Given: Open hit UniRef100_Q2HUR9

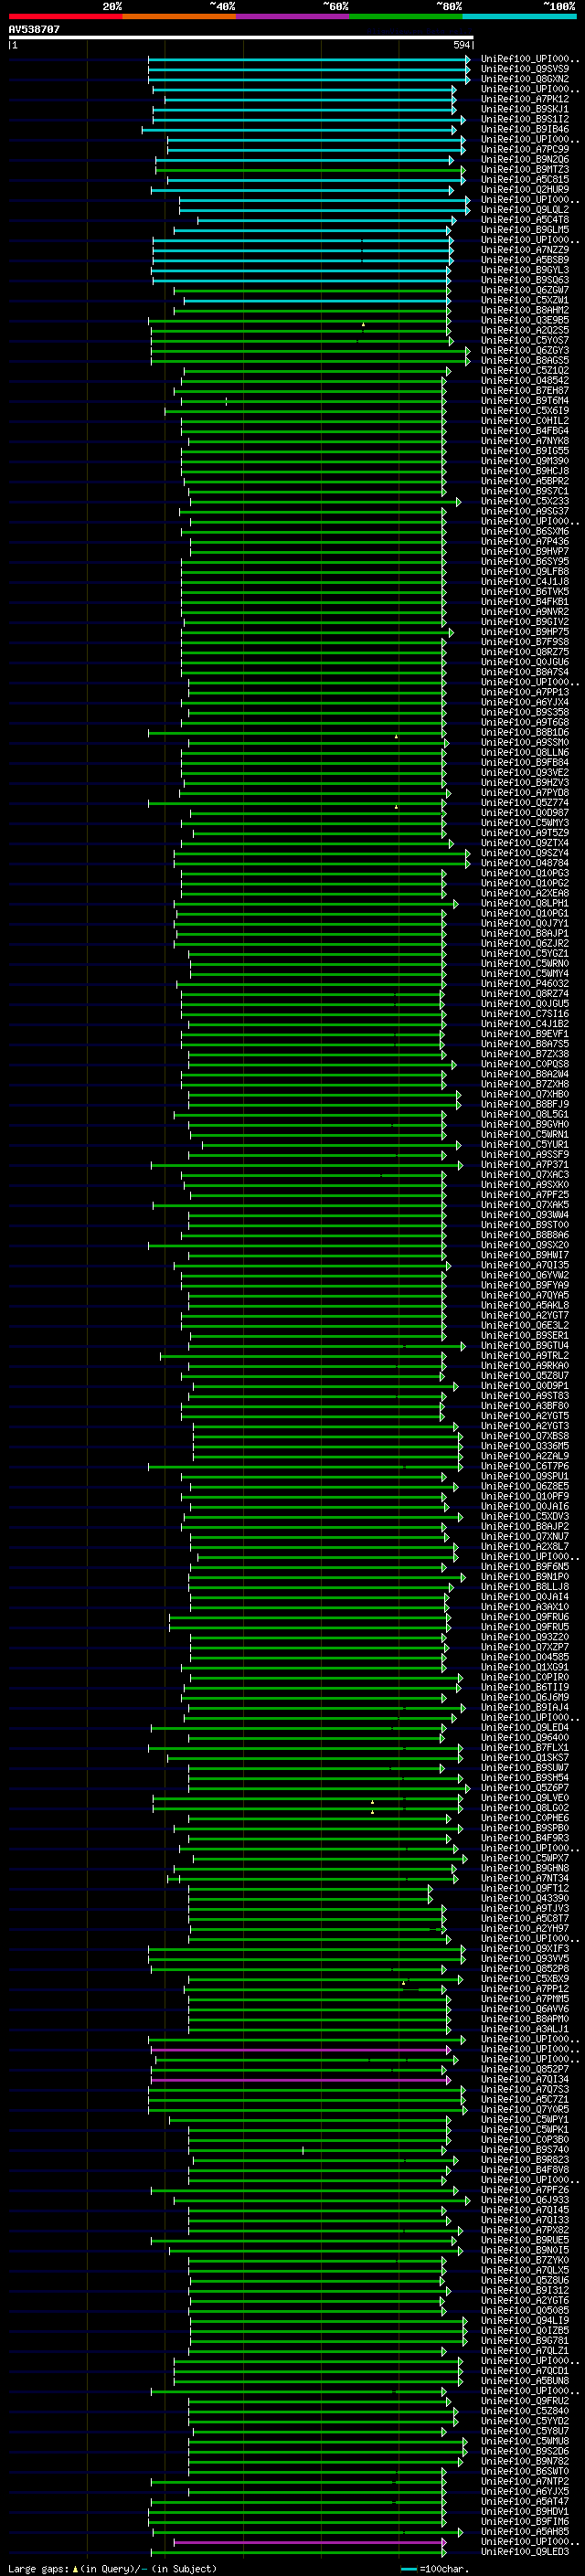Looking at the screenshot, I should click(x=525, y=190).
